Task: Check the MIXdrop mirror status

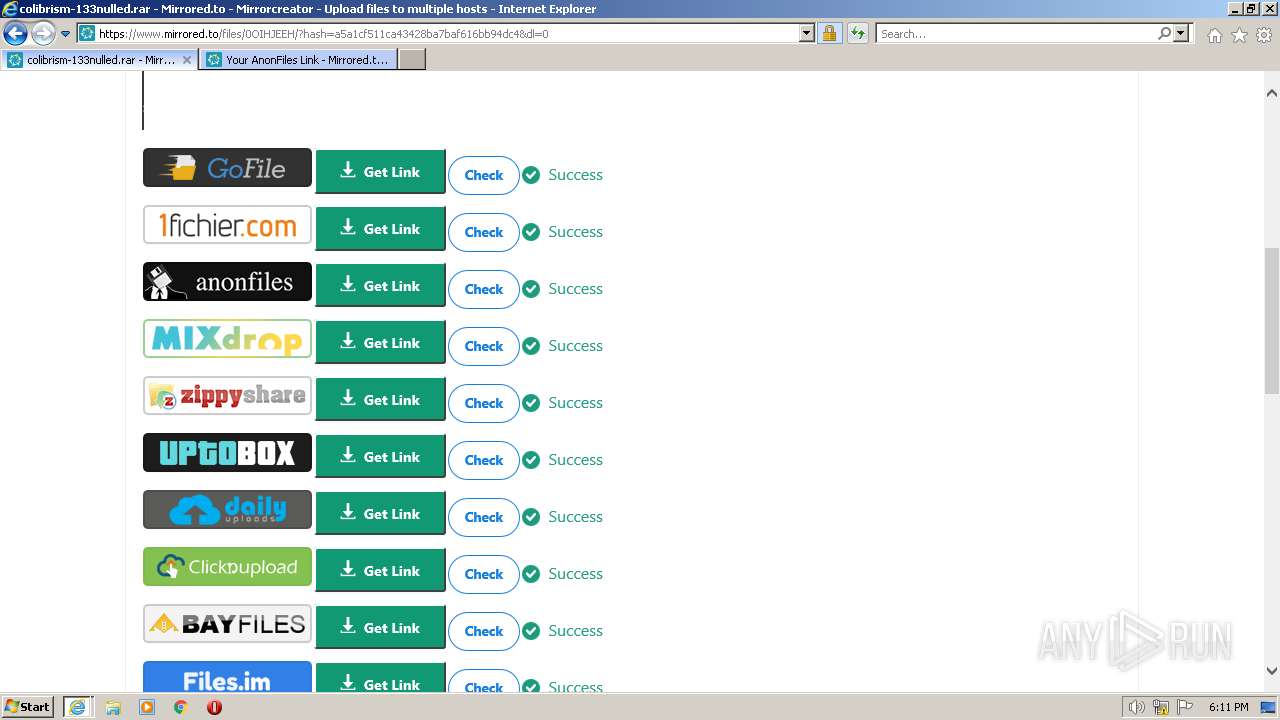Action: [484, 346]
